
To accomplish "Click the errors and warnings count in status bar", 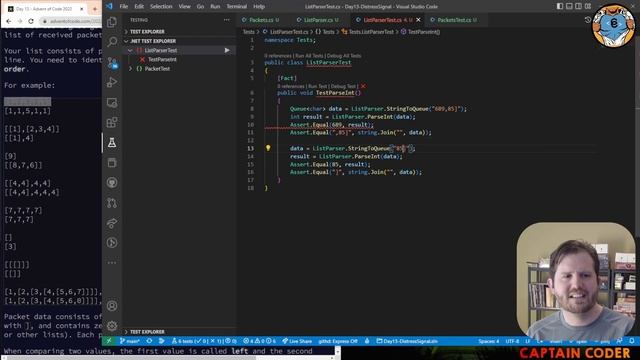I will (260, 341).
